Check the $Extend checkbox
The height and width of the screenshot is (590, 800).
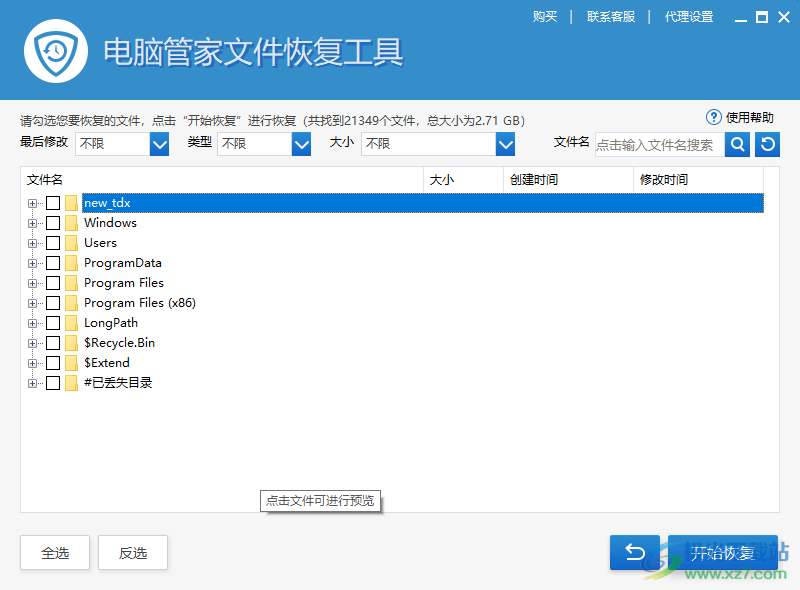[x=53, y=363]
